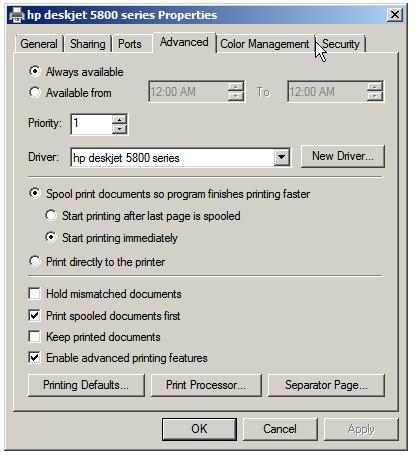Select the Advanced tab

(x=184, y=42)
